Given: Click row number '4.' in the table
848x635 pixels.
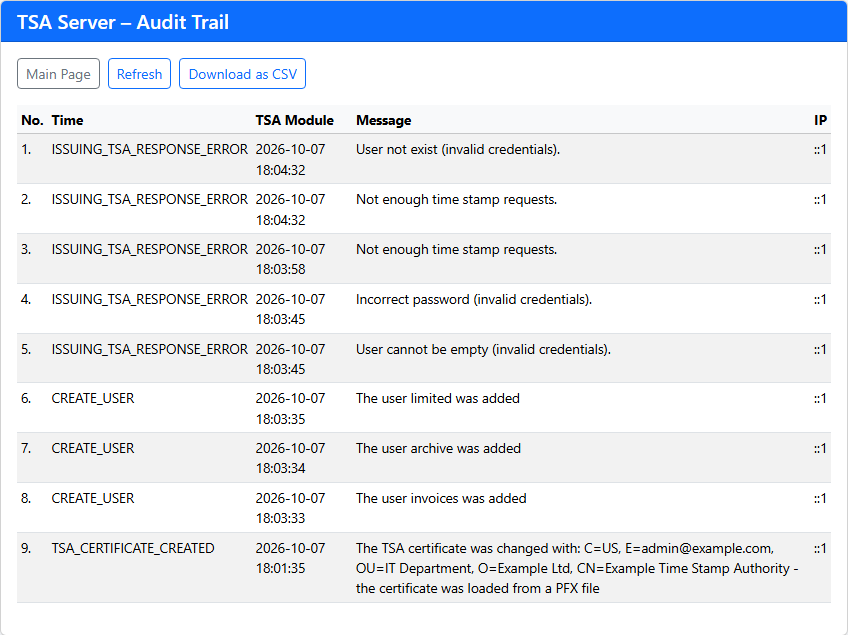Looking at the screenshot, I should point(26,299).
